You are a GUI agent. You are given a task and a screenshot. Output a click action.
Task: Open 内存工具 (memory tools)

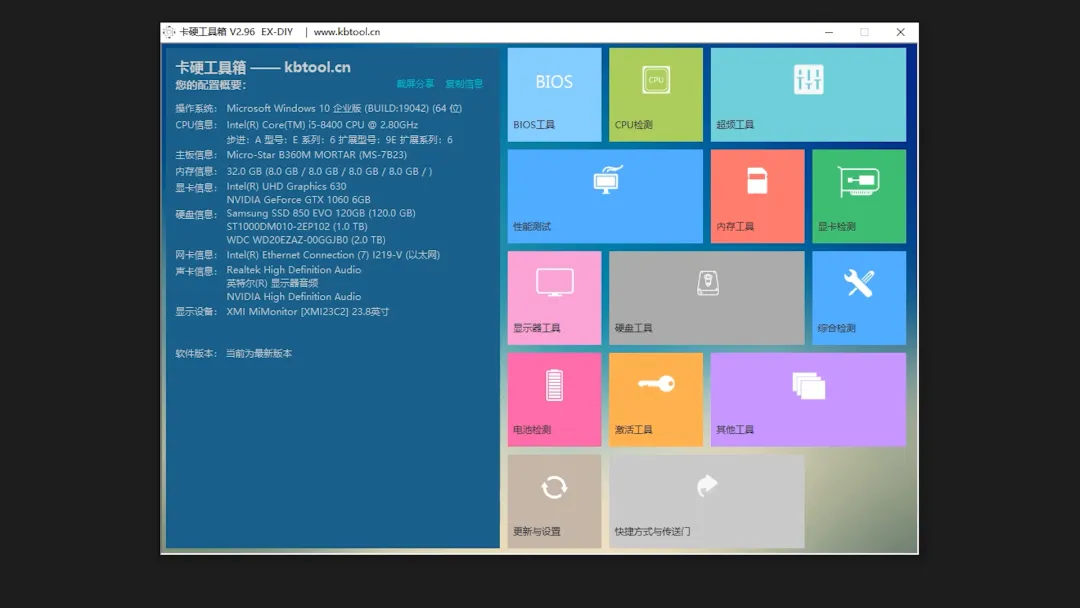point(757,195)
